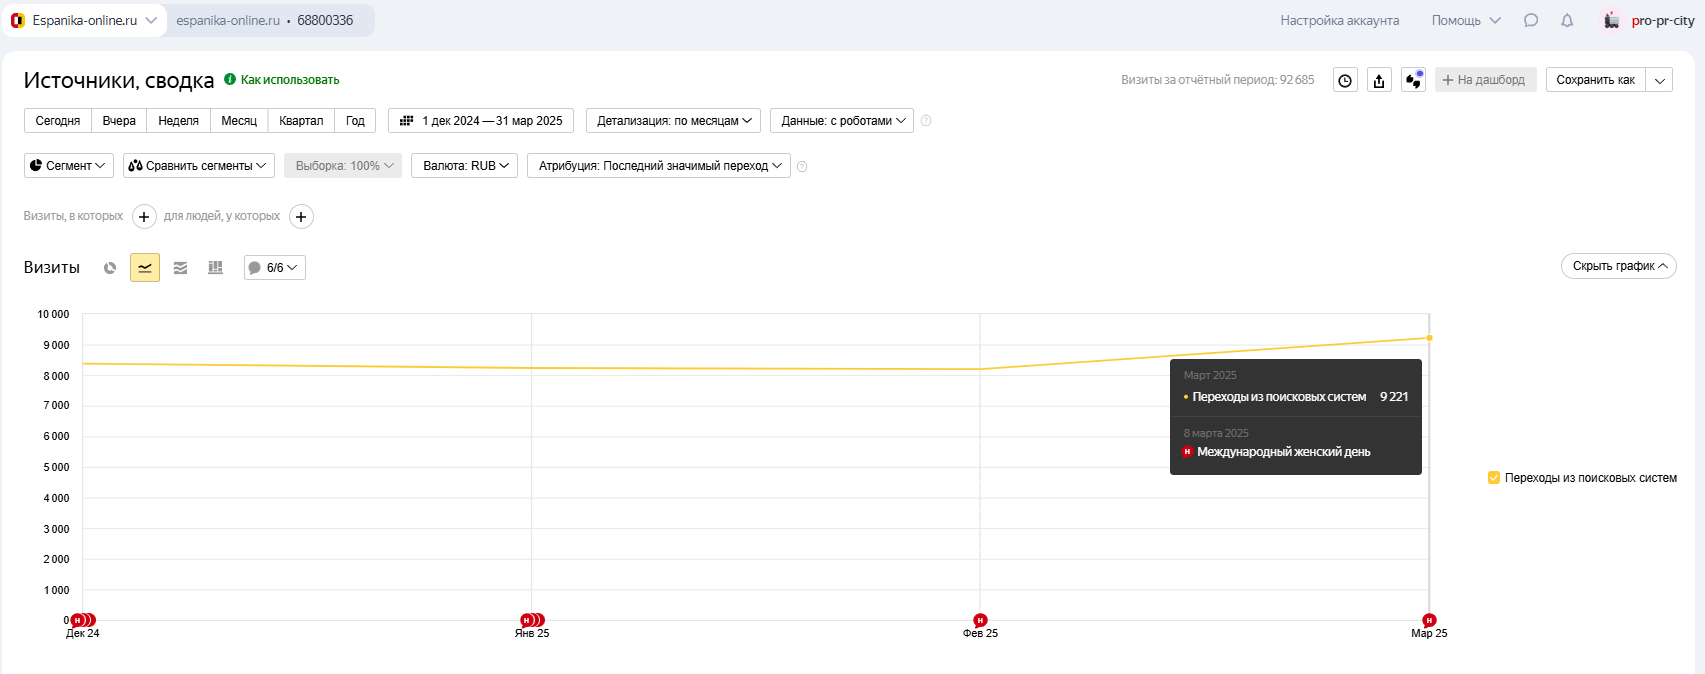Add a condition for visits with plus icon
1705x674 pixels.
pyautogui.click(x=144, y=217)
